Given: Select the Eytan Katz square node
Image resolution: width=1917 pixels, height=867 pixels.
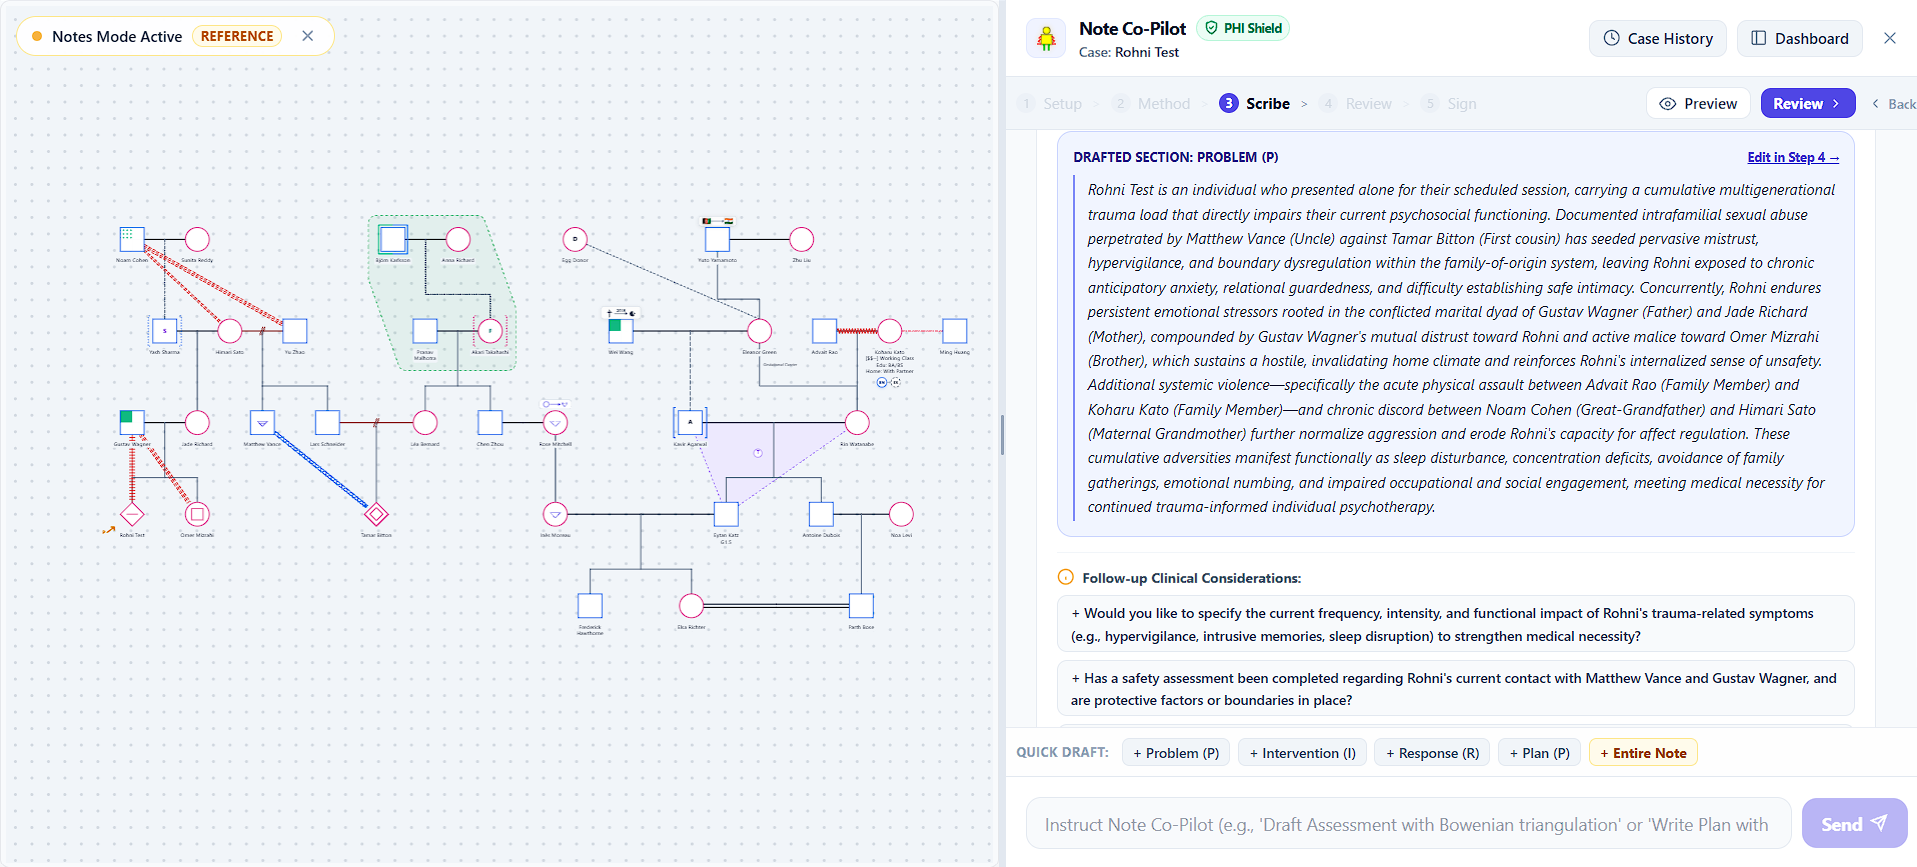Looking at the screenshot, I should (x=726, y=514).
